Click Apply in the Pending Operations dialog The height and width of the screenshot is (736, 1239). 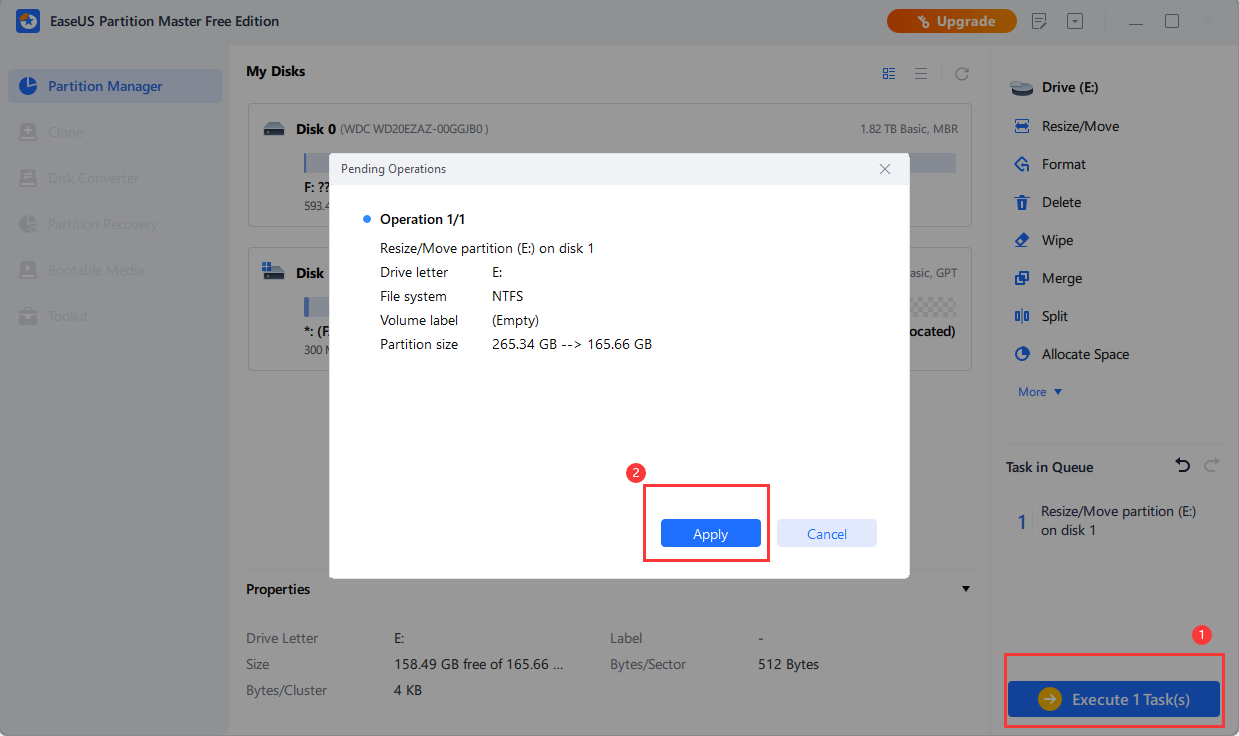click(x=711, y=534)
